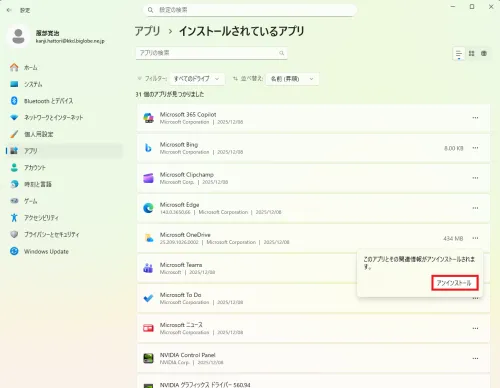Open プライバシーとセキュリティ in the sidebar

(x=64, y=234)
